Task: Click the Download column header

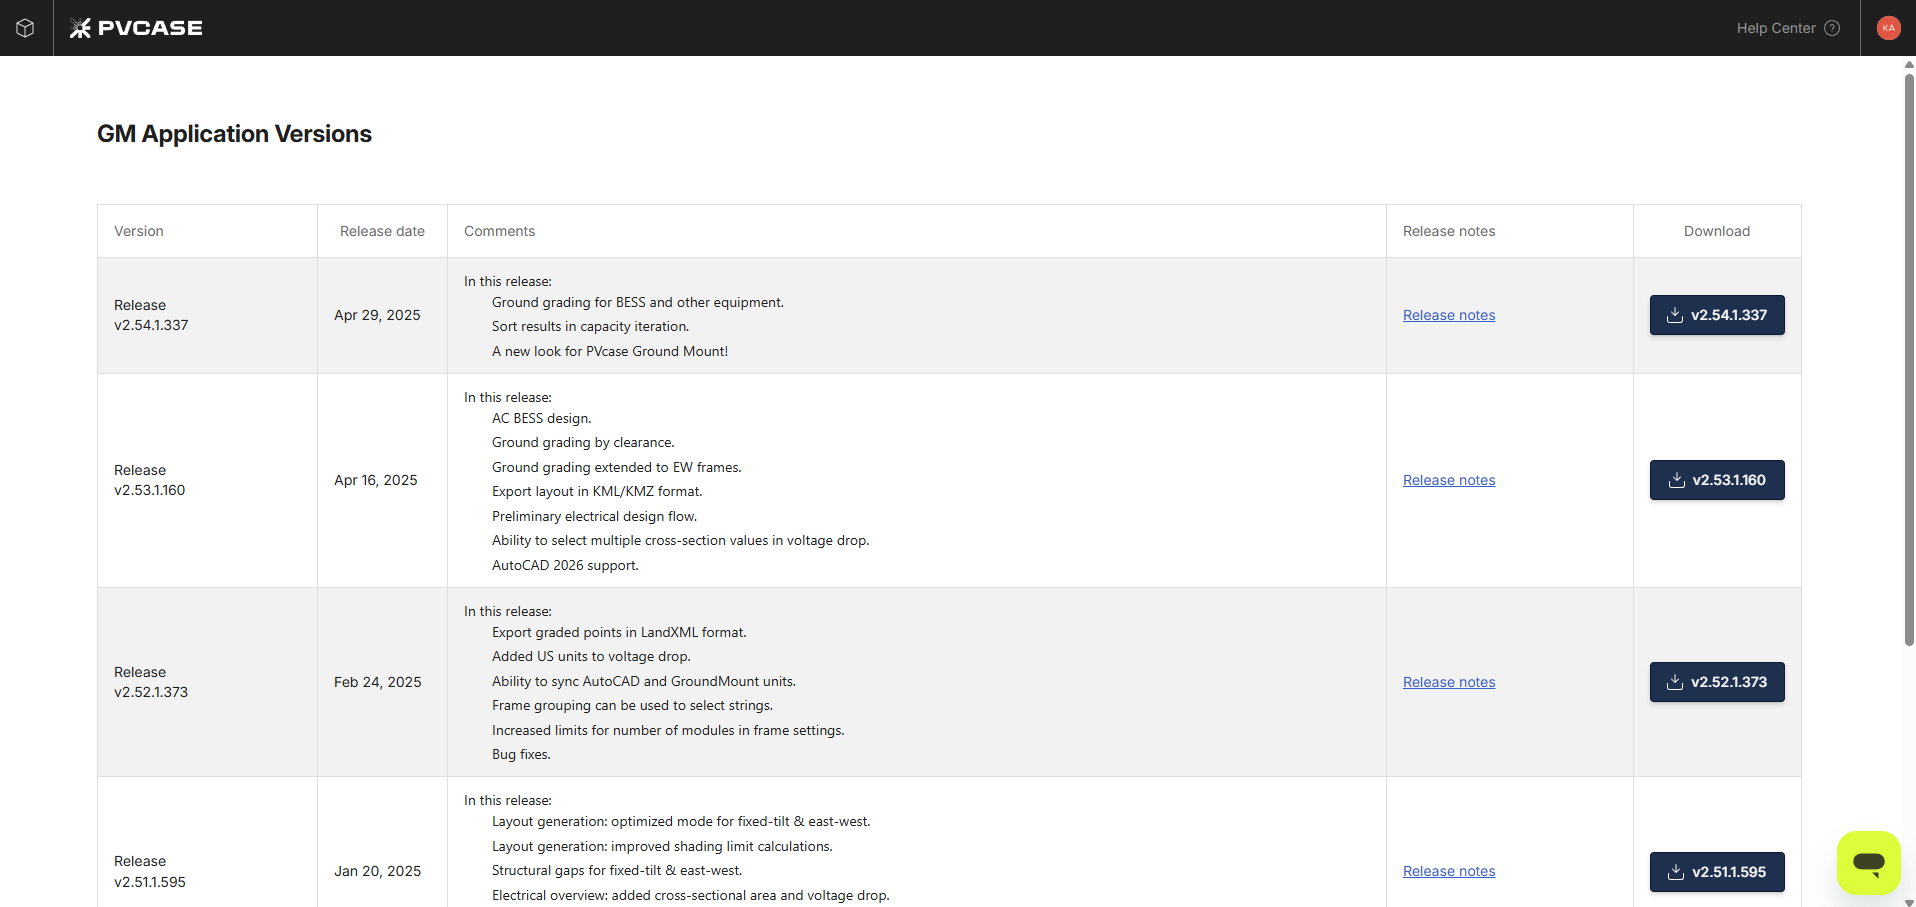Action: pyautogui.click(x=1717, y=231)
